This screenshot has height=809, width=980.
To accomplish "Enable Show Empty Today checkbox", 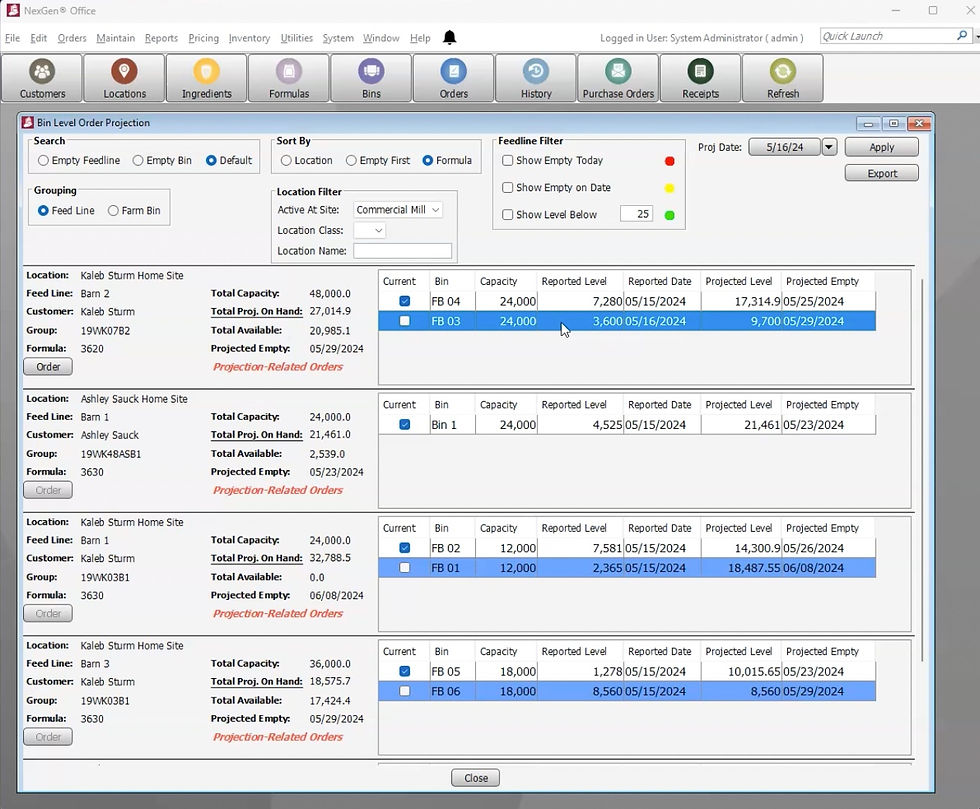I will pyautogui.click(x=508, y=161).
